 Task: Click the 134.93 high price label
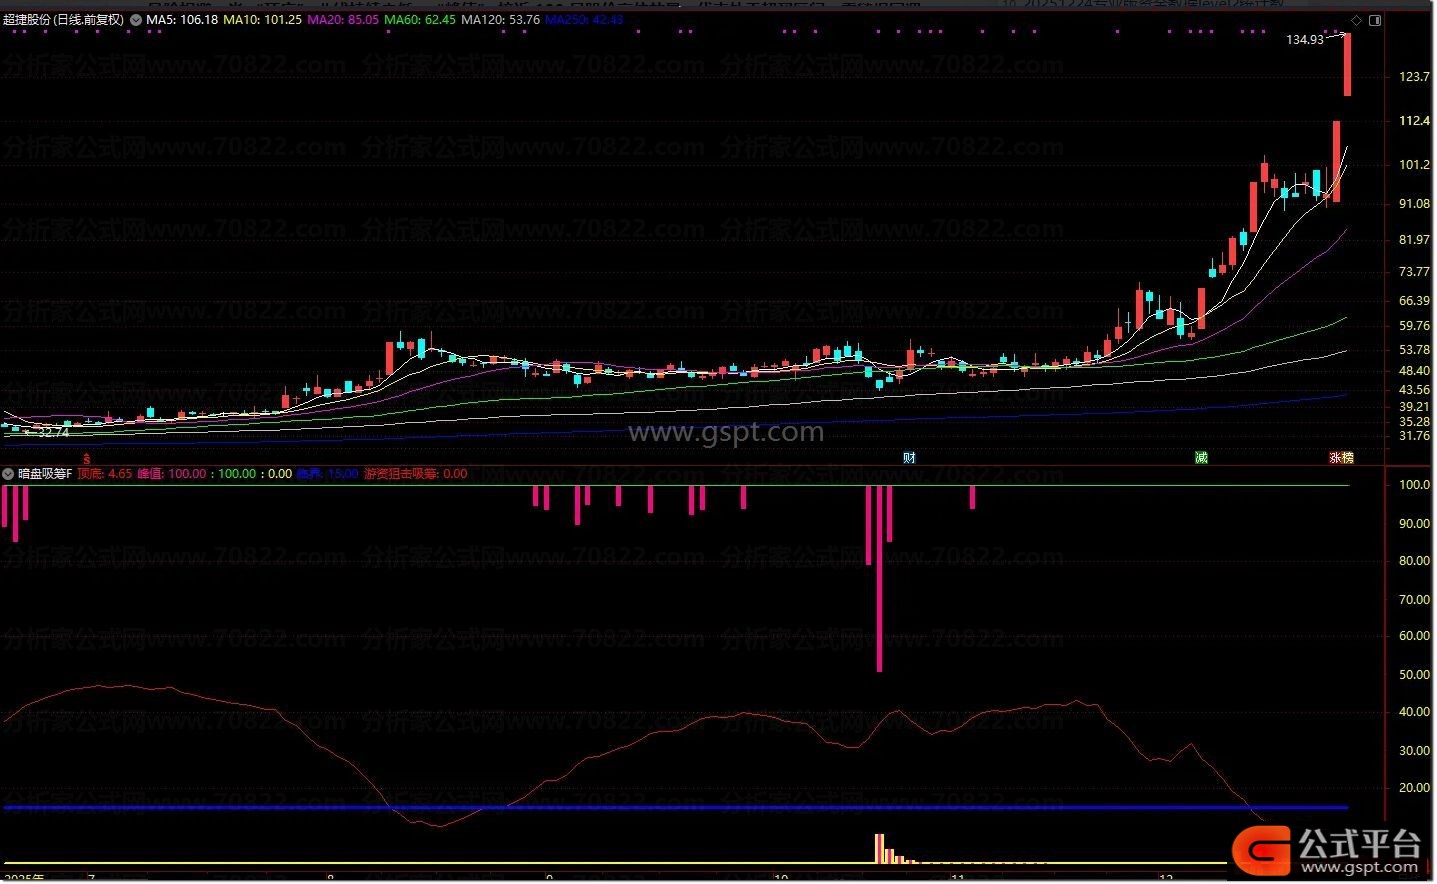coord(1304,40)
